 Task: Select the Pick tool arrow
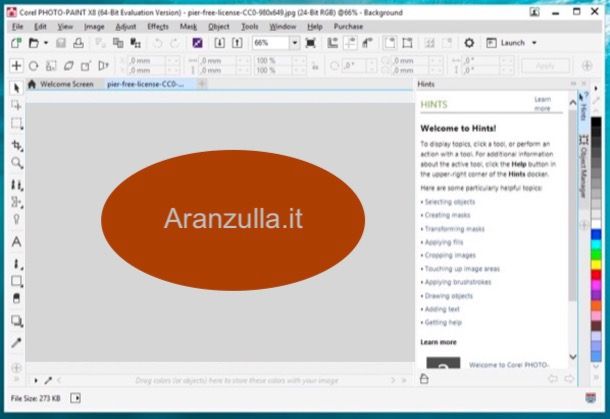tap(16, 88)
